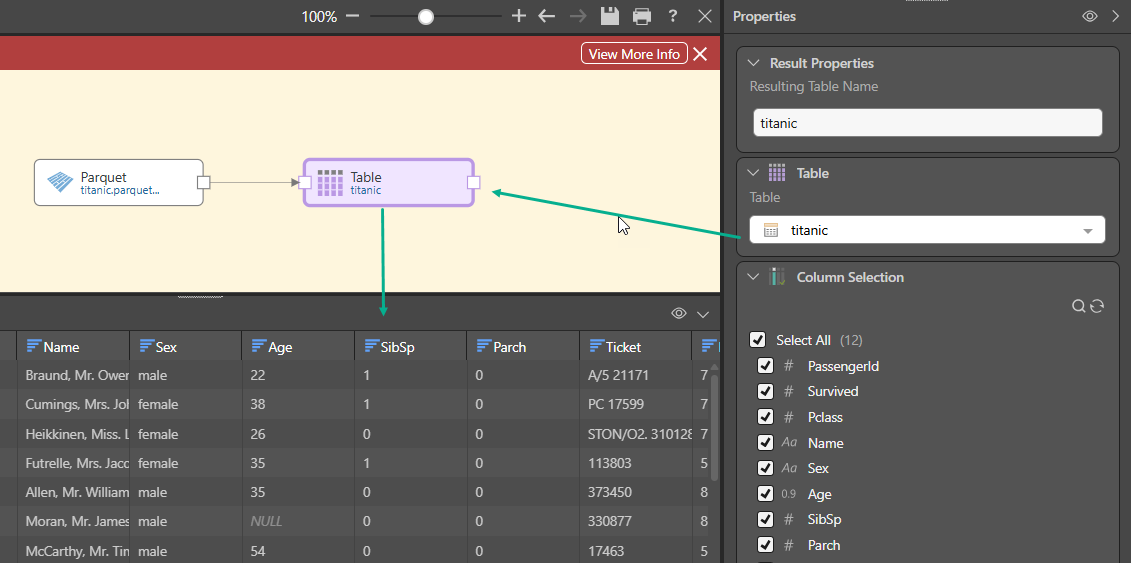The image size is (1131, 563).
Task: Uncheck the Name column checkbox
Action: click(765, 443)
